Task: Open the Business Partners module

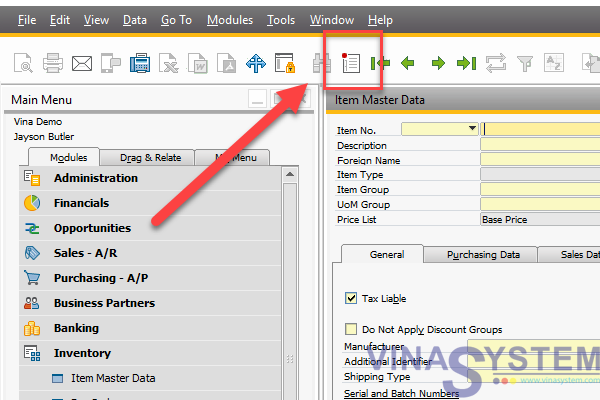Action: (104, 303)
